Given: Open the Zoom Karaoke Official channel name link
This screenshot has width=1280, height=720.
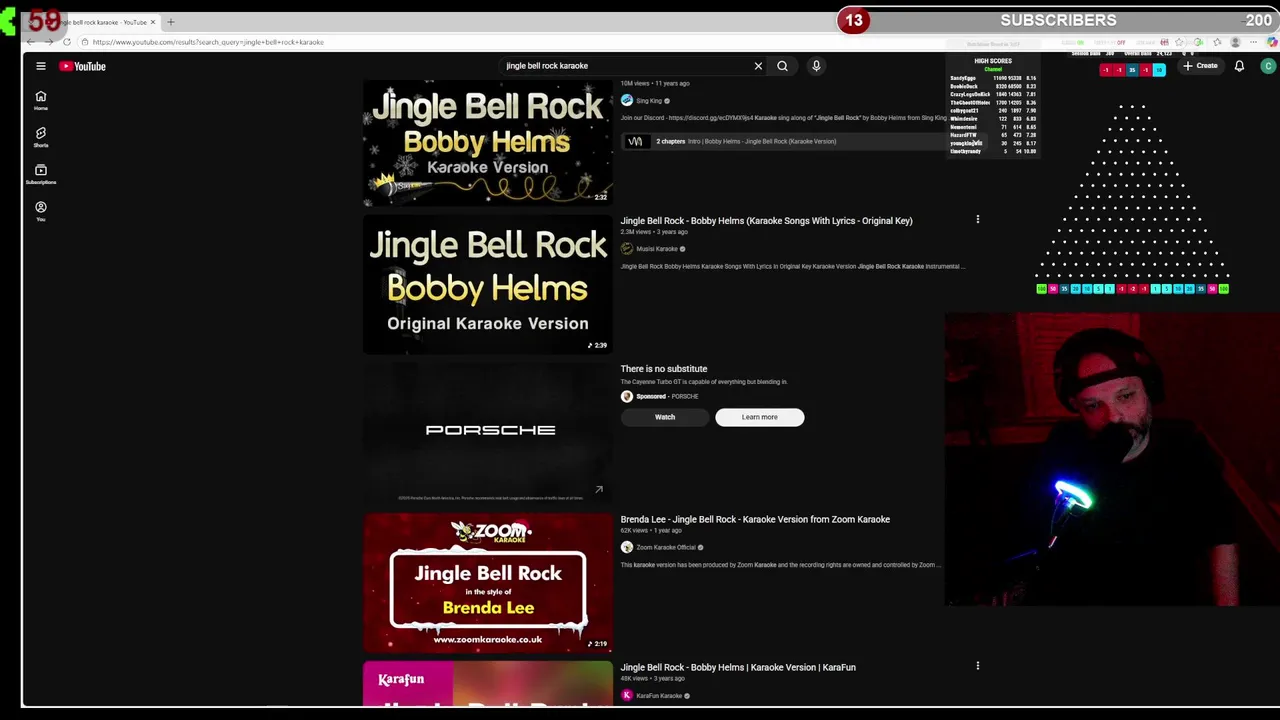Looking at the screenshot, I should (x=665, y=547).
